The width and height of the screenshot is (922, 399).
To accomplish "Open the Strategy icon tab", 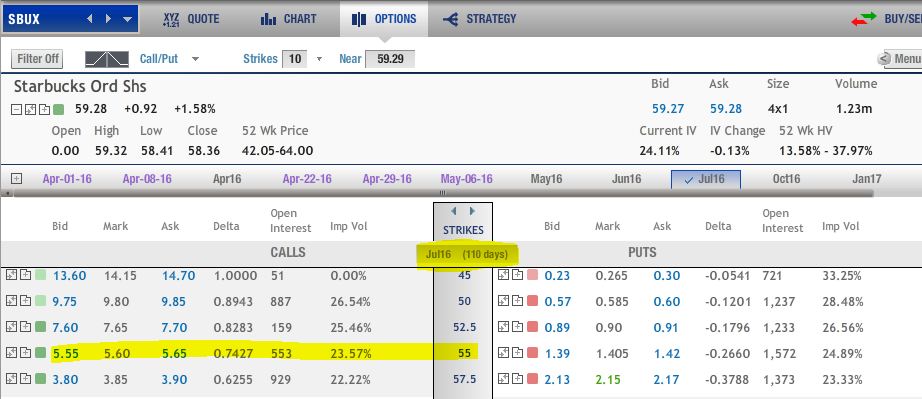I will 451,19.
